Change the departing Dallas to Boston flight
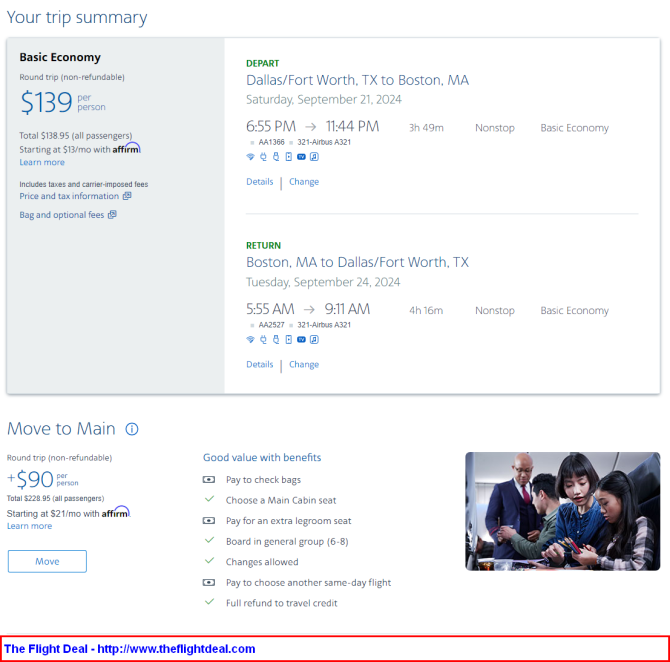The image size is (670, 662). pos(304,182)
